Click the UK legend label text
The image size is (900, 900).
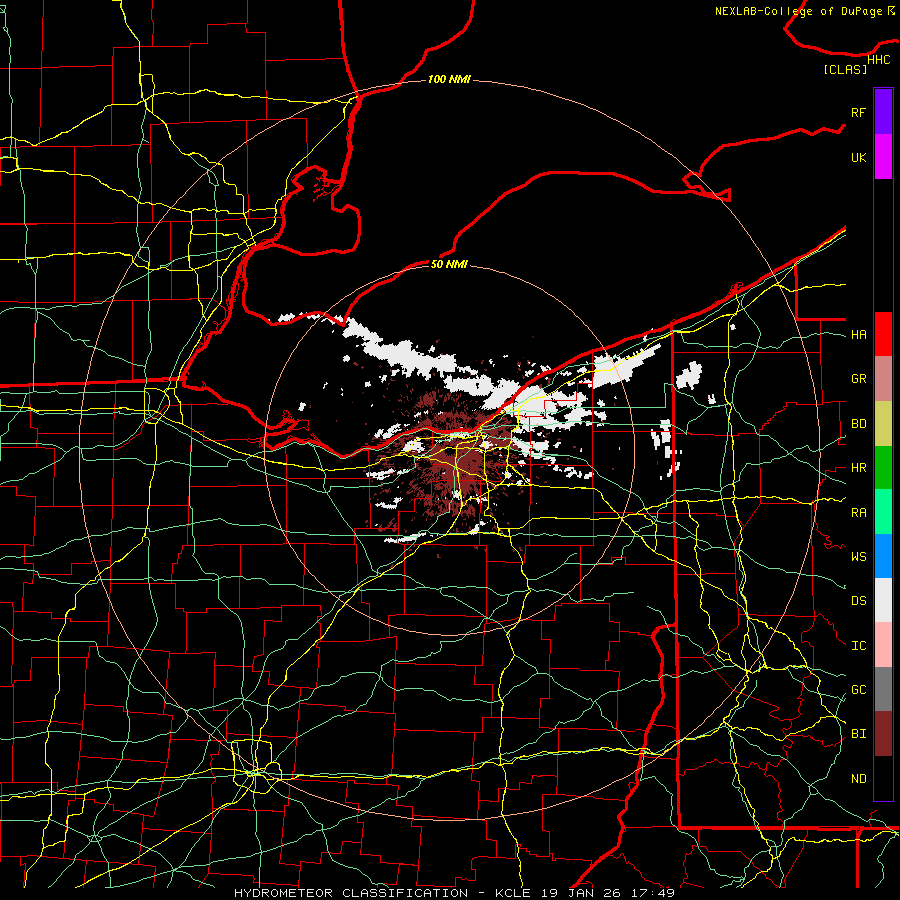tap(858, 157)
